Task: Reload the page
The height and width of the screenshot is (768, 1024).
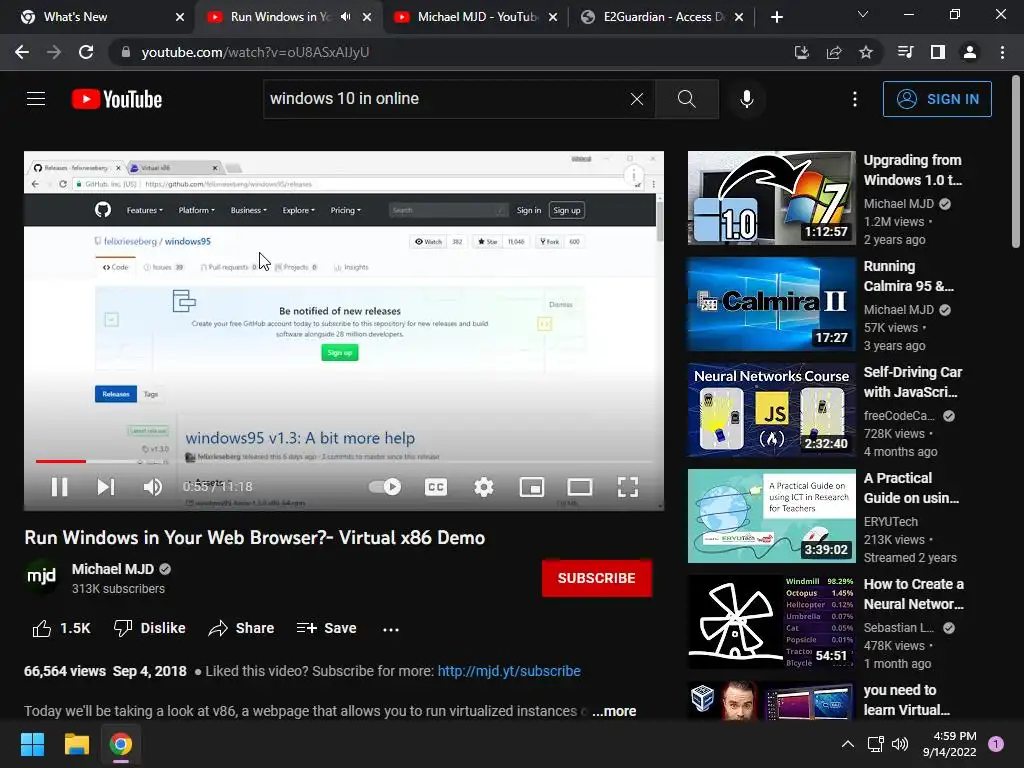Action: coord(86,52)
